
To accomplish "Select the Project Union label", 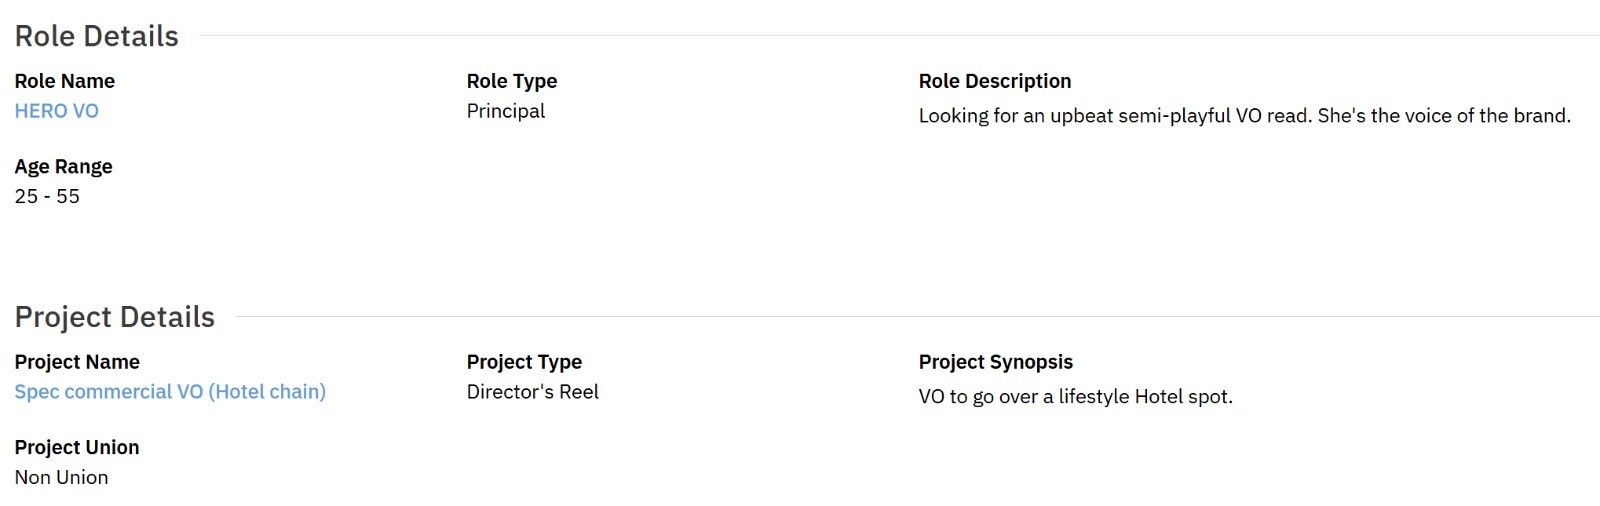I will coord(77,448).
